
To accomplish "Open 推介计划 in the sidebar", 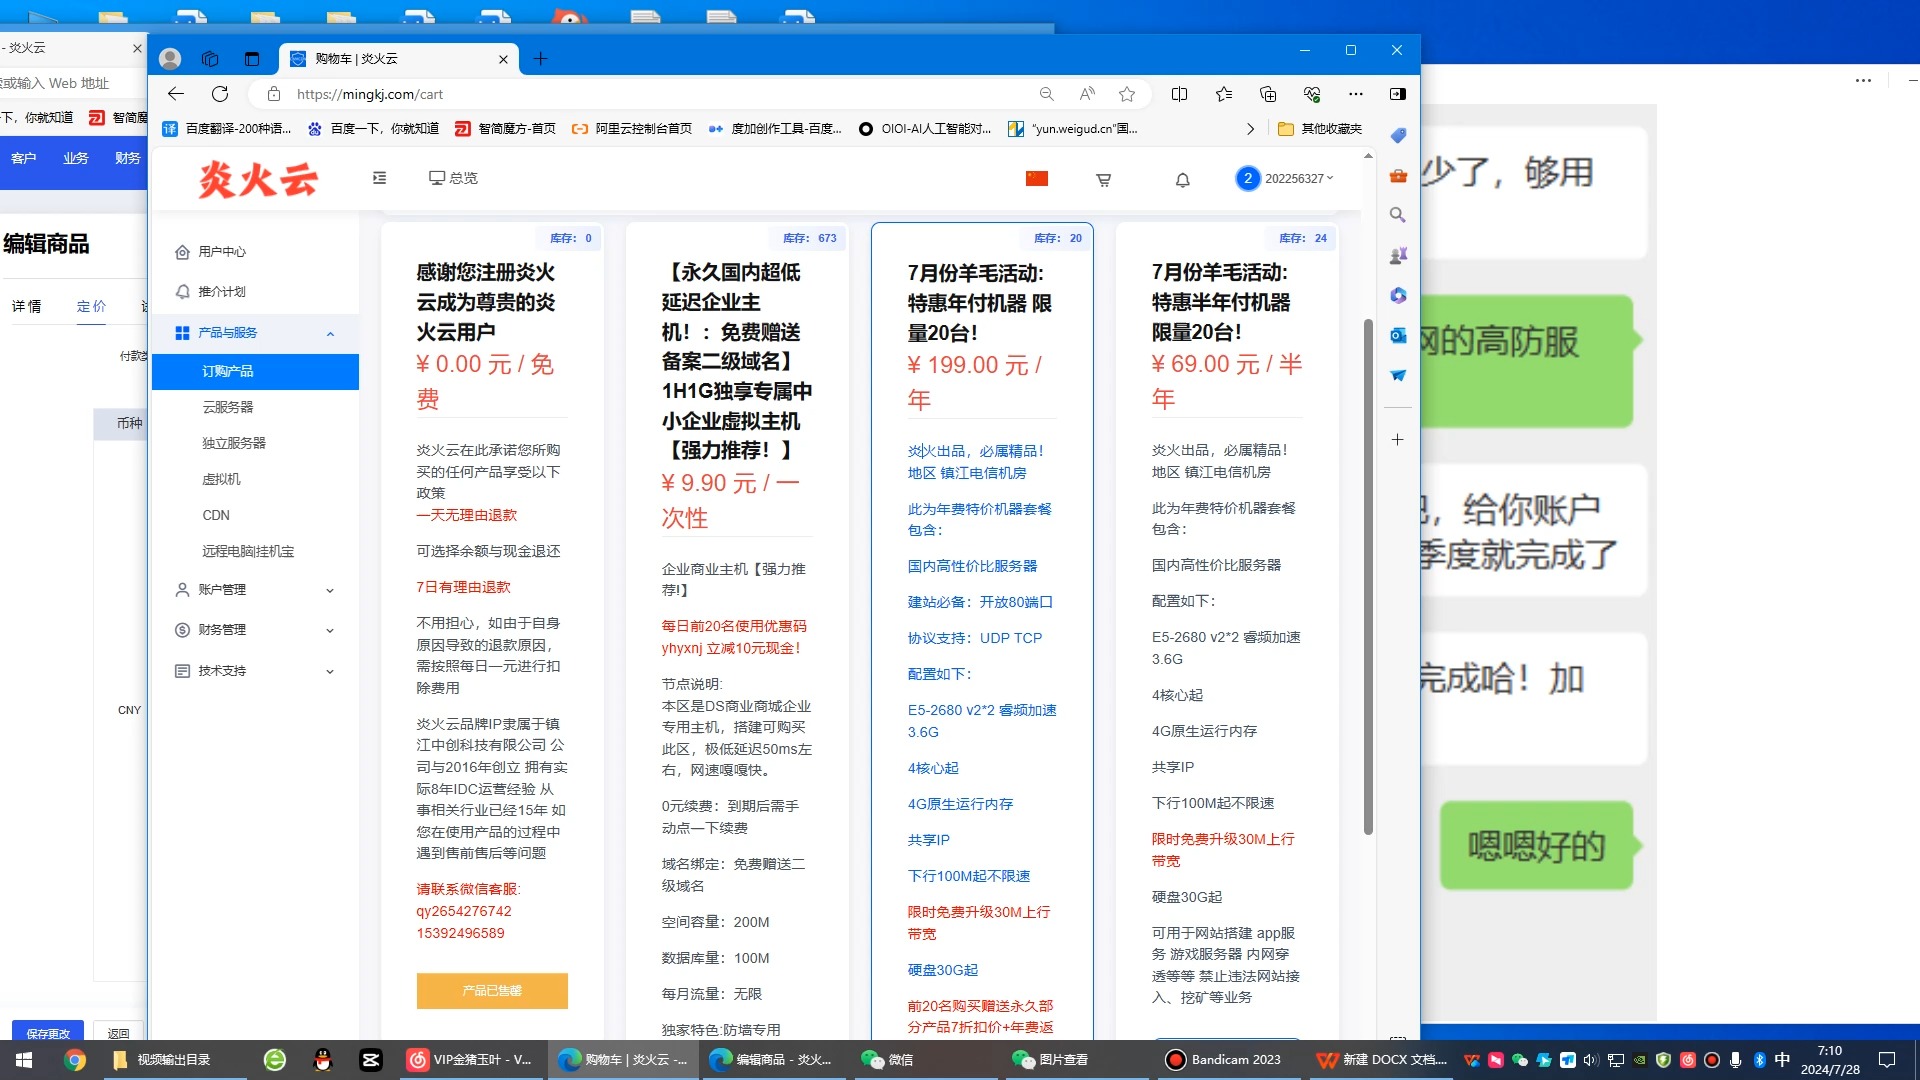I will click(221, 292).
